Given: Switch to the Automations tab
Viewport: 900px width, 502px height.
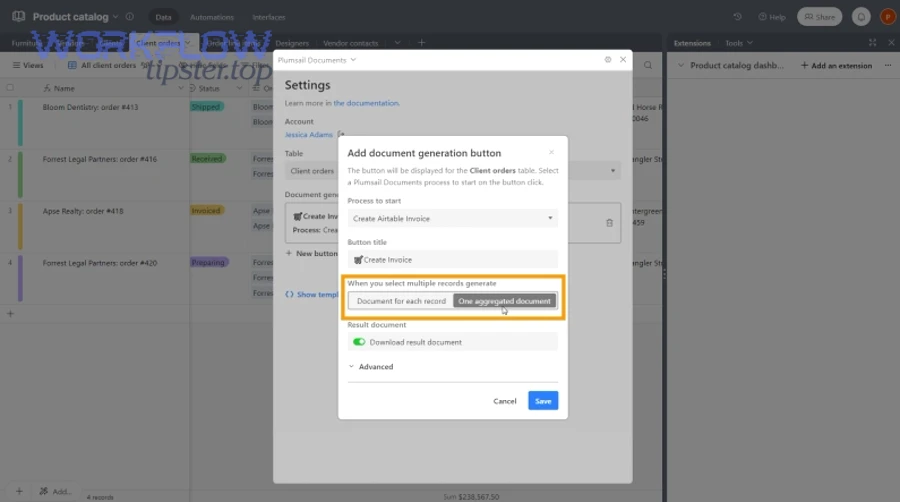Looking at the screenshot, I should tap(212, 17).
